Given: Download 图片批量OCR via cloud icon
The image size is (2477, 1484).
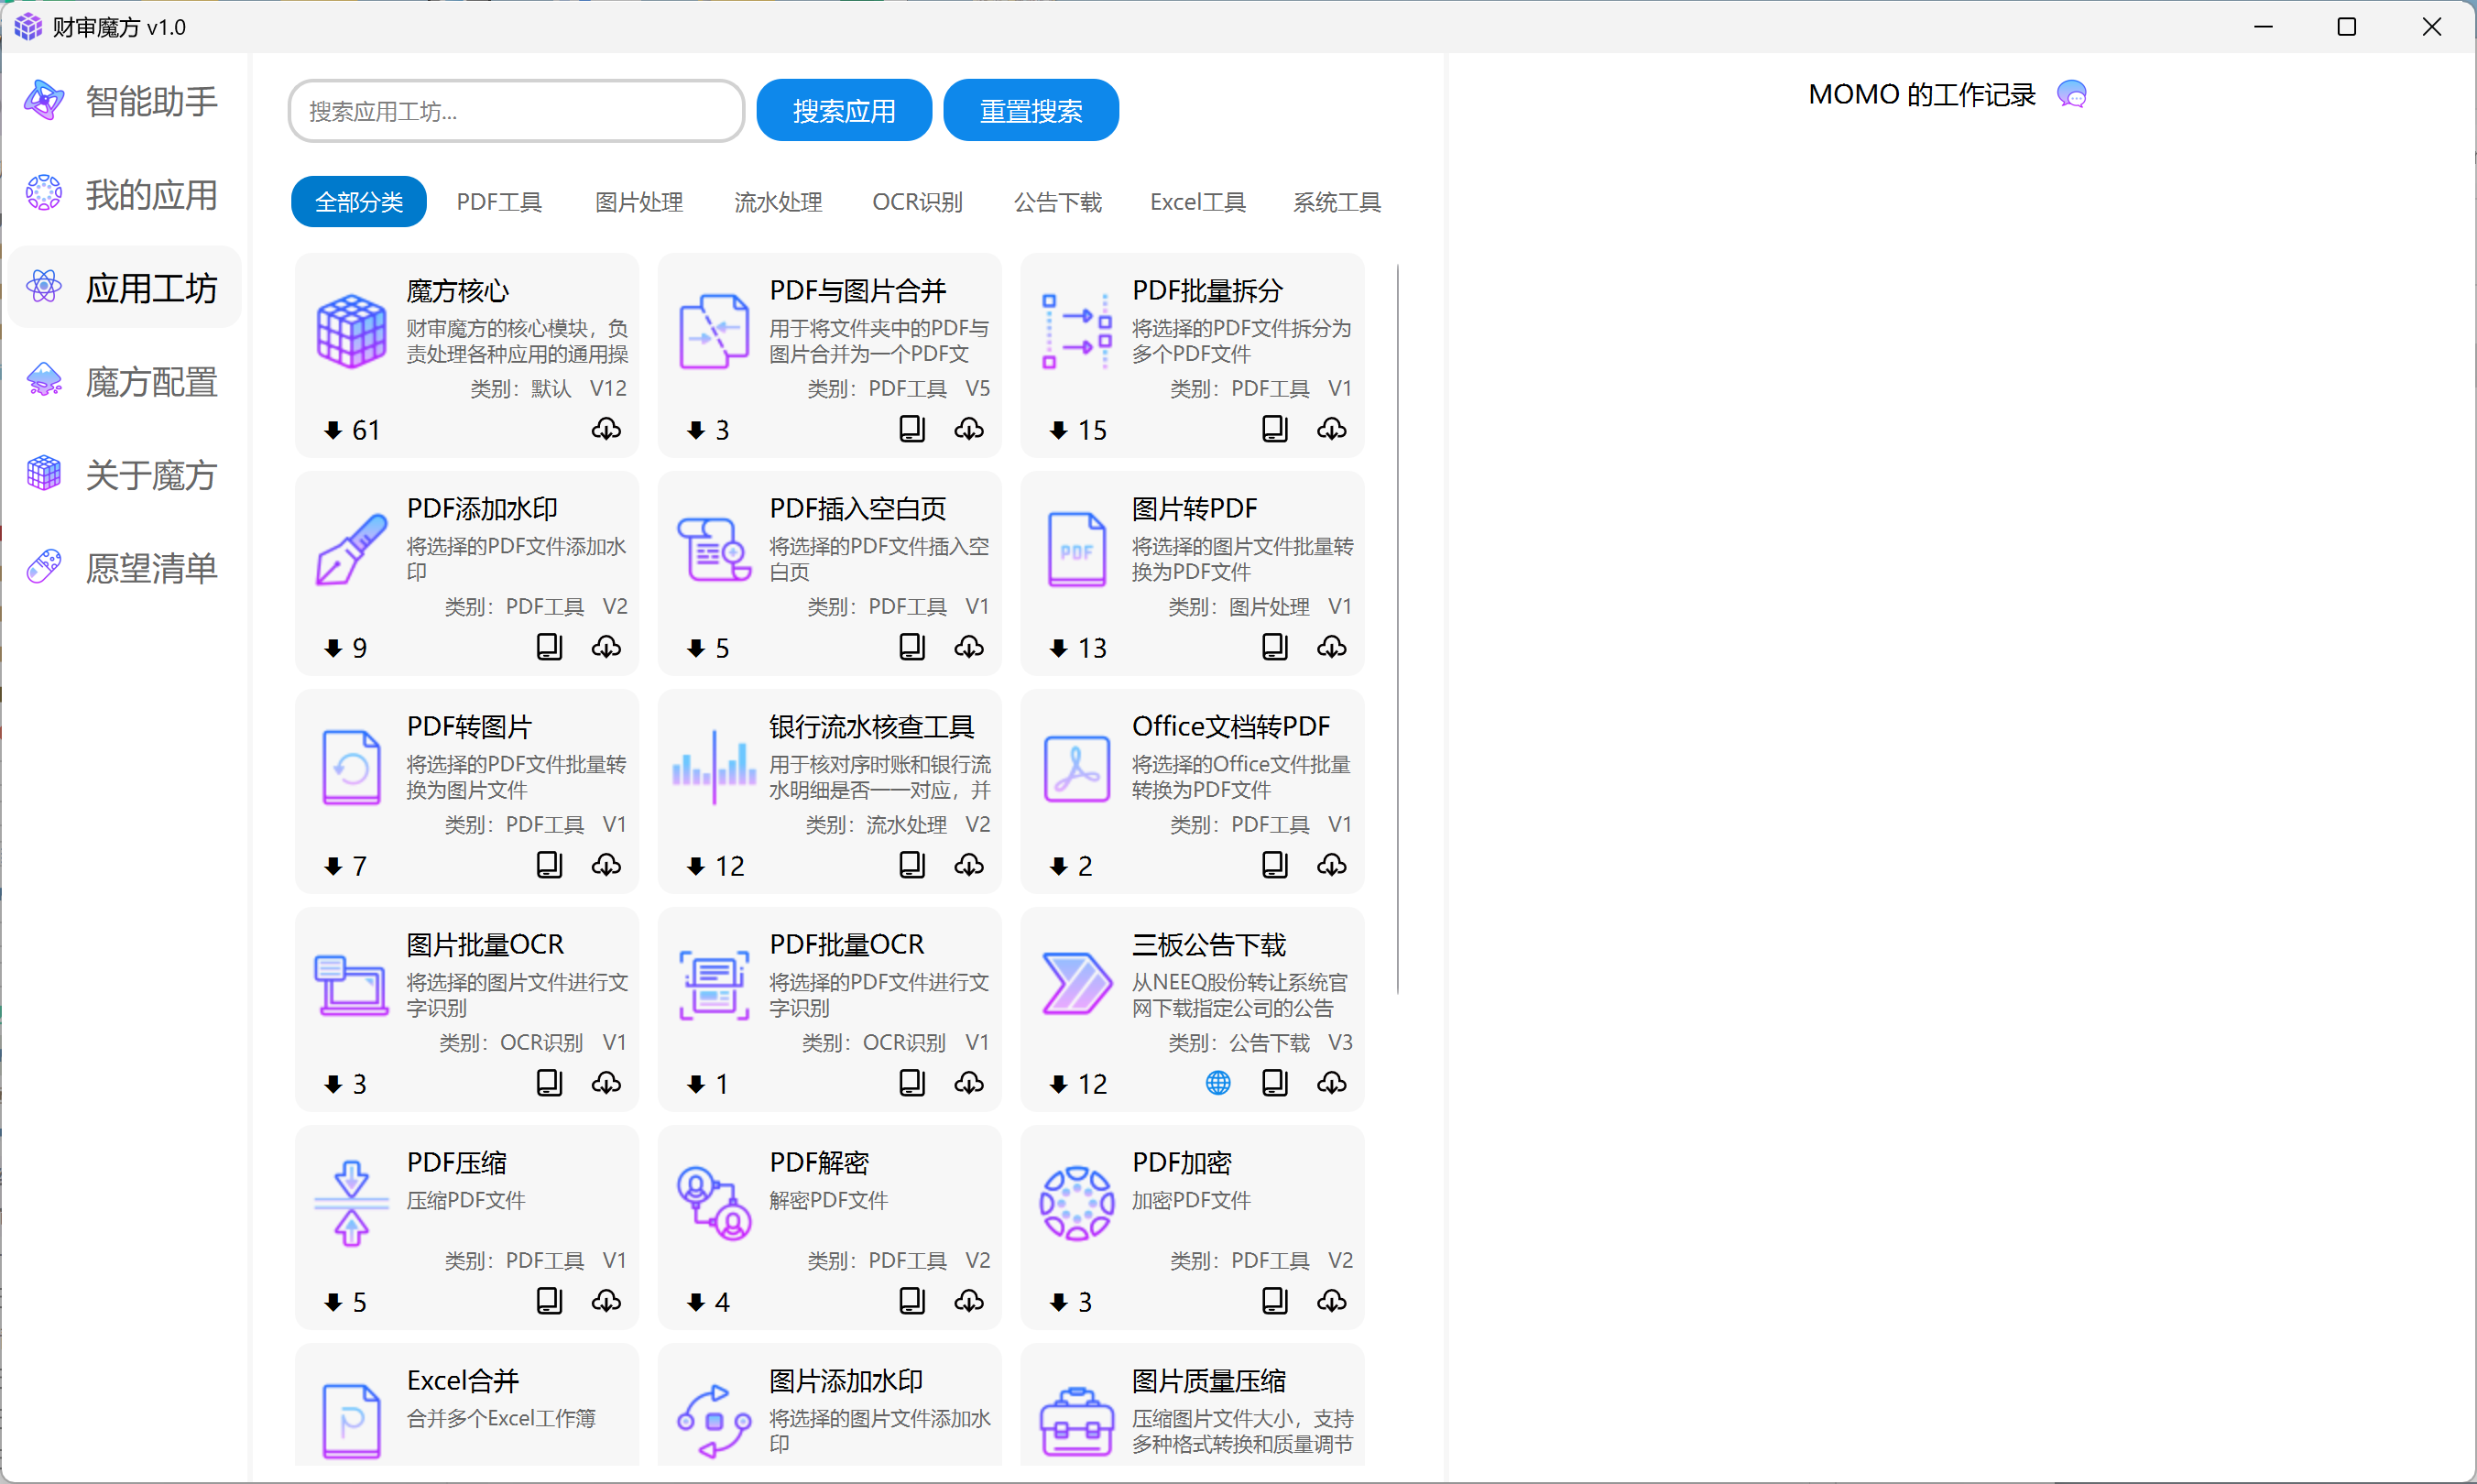Looking at the screenshot, I should pos(606,1083).
